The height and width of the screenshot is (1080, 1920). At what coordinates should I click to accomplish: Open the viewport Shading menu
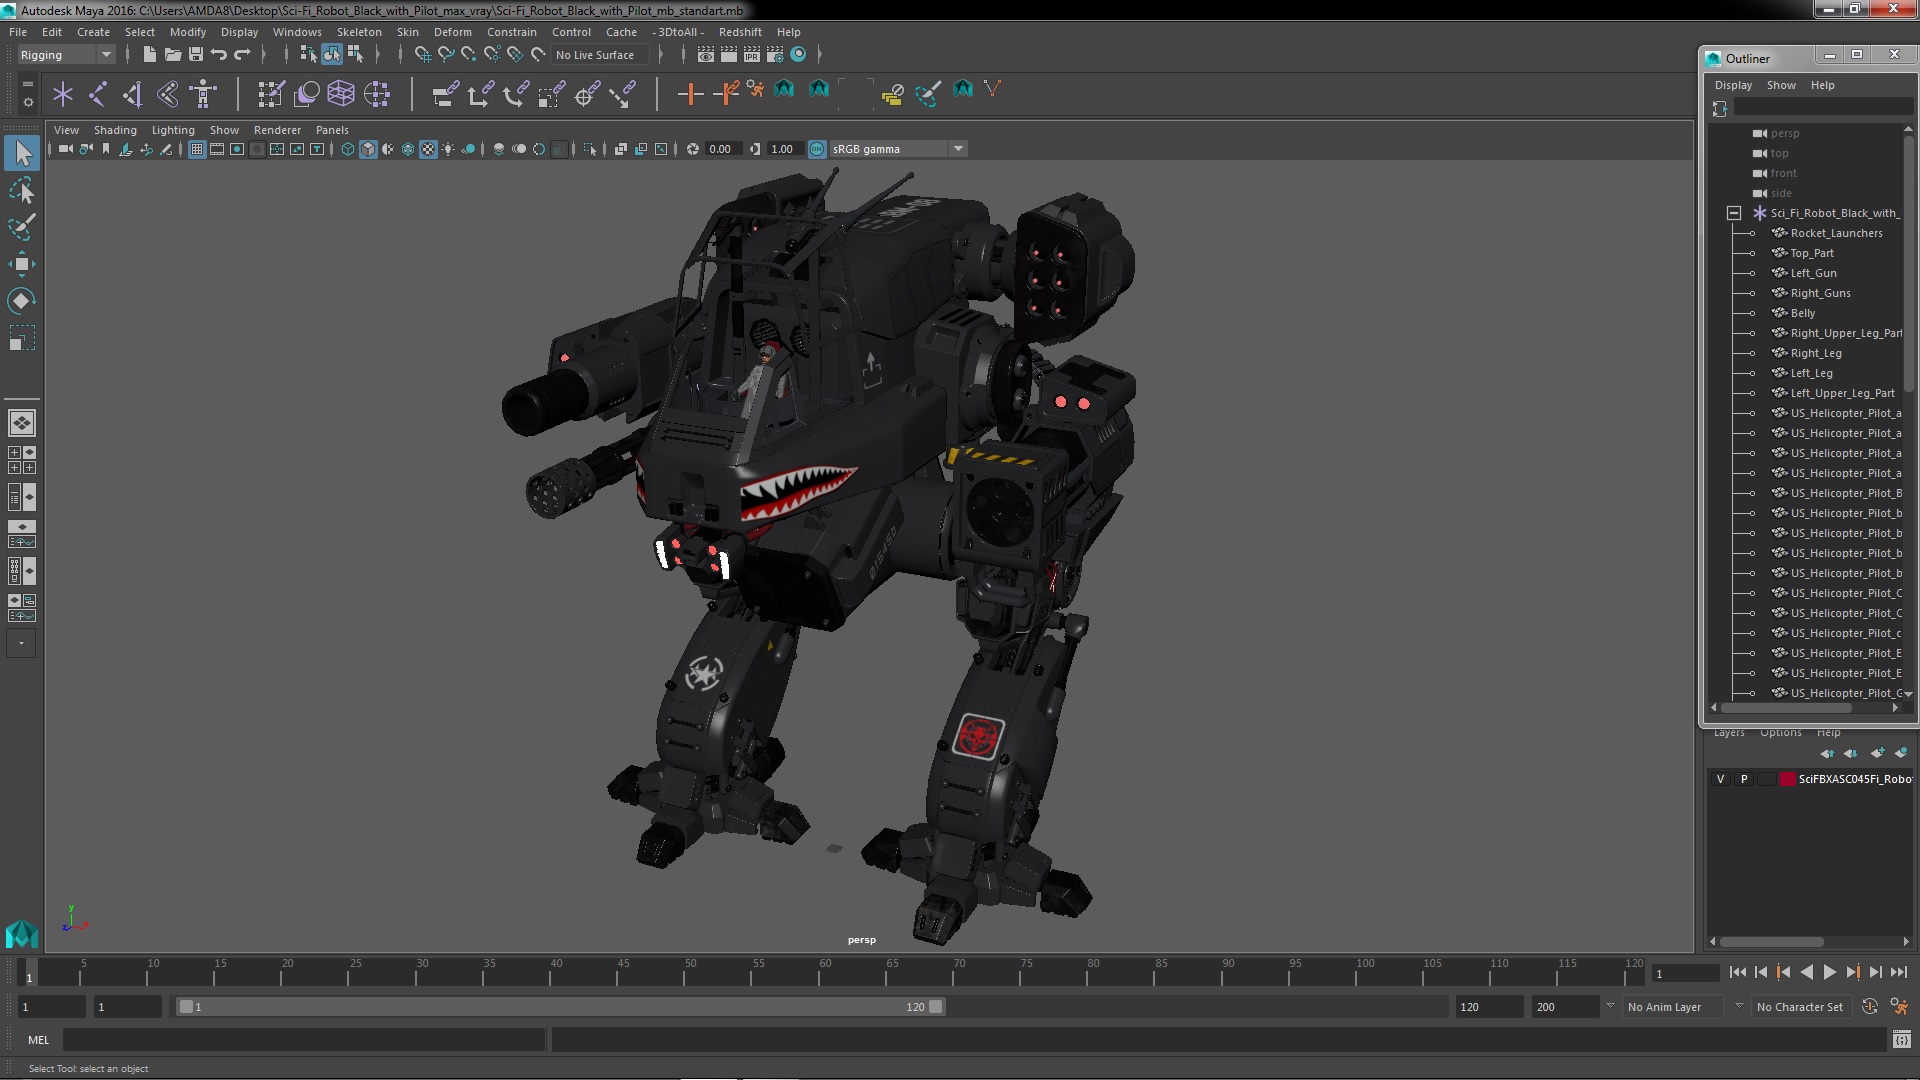tap(115, 130)
